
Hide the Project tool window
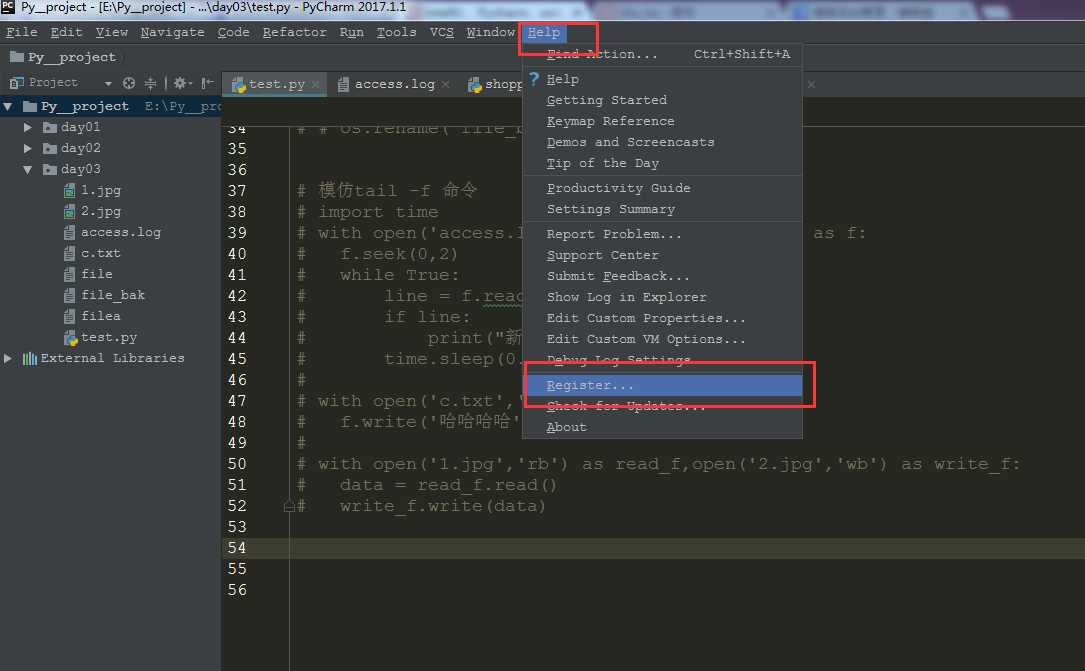point(206,83)
